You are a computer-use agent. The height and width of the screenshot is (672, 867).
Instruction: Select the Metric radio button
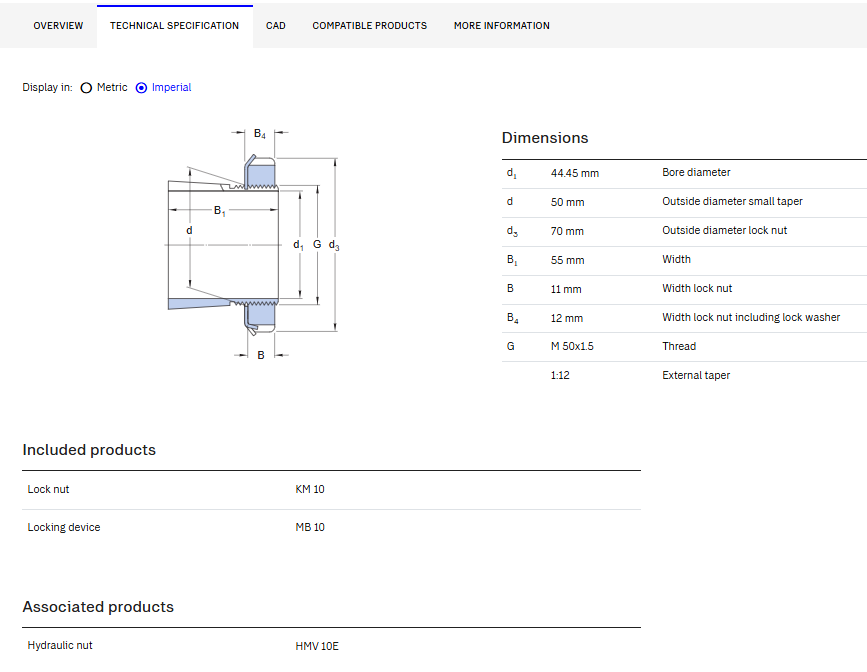(x=86, y=88)
